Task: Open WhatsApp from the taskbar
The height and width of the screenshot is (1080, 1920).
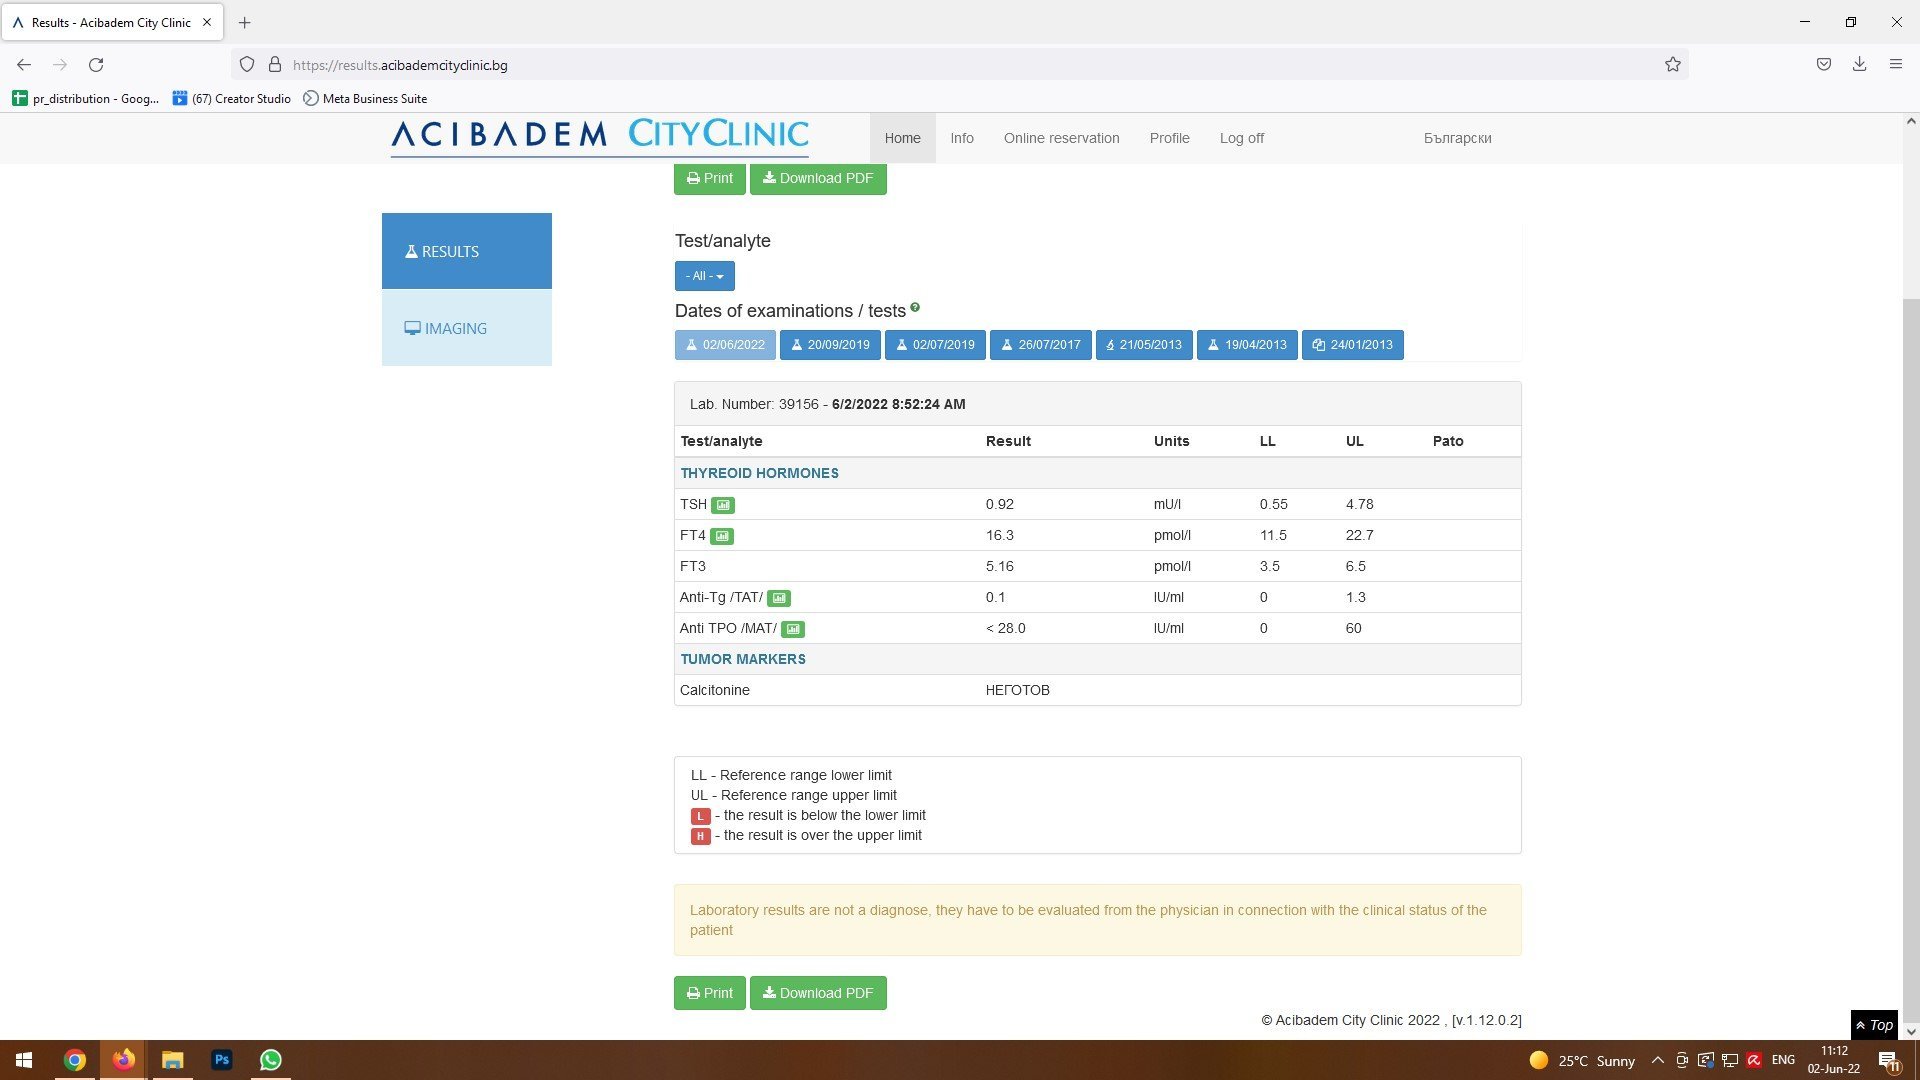Action: coord(270,1060)
